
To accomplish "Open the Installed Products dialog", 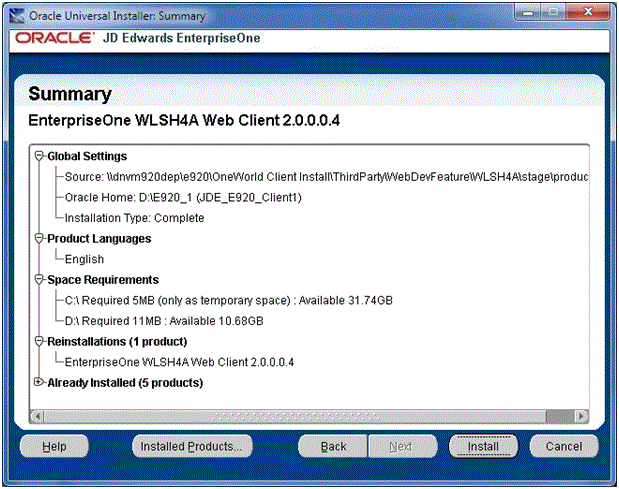I will tap(192, 446).
